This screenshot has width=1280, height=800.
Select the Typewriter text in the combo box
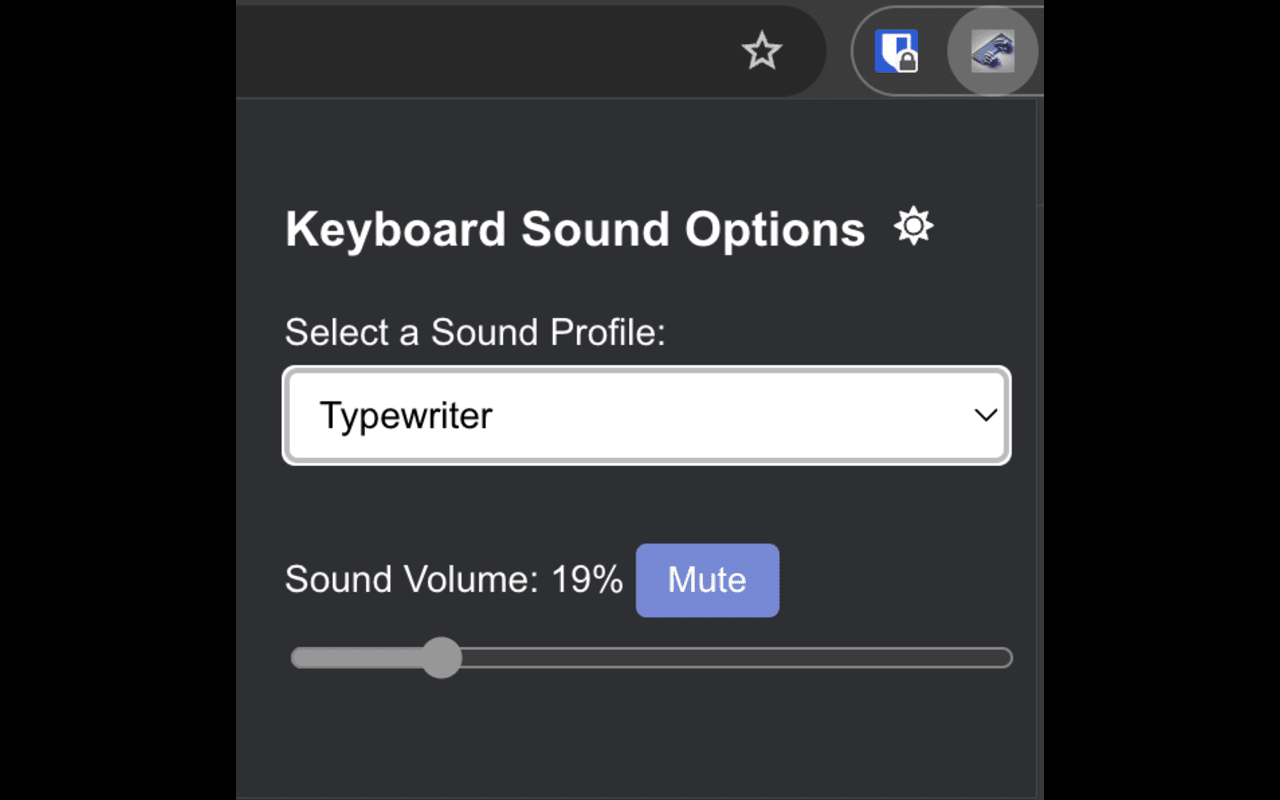click(x=406, y=416)
